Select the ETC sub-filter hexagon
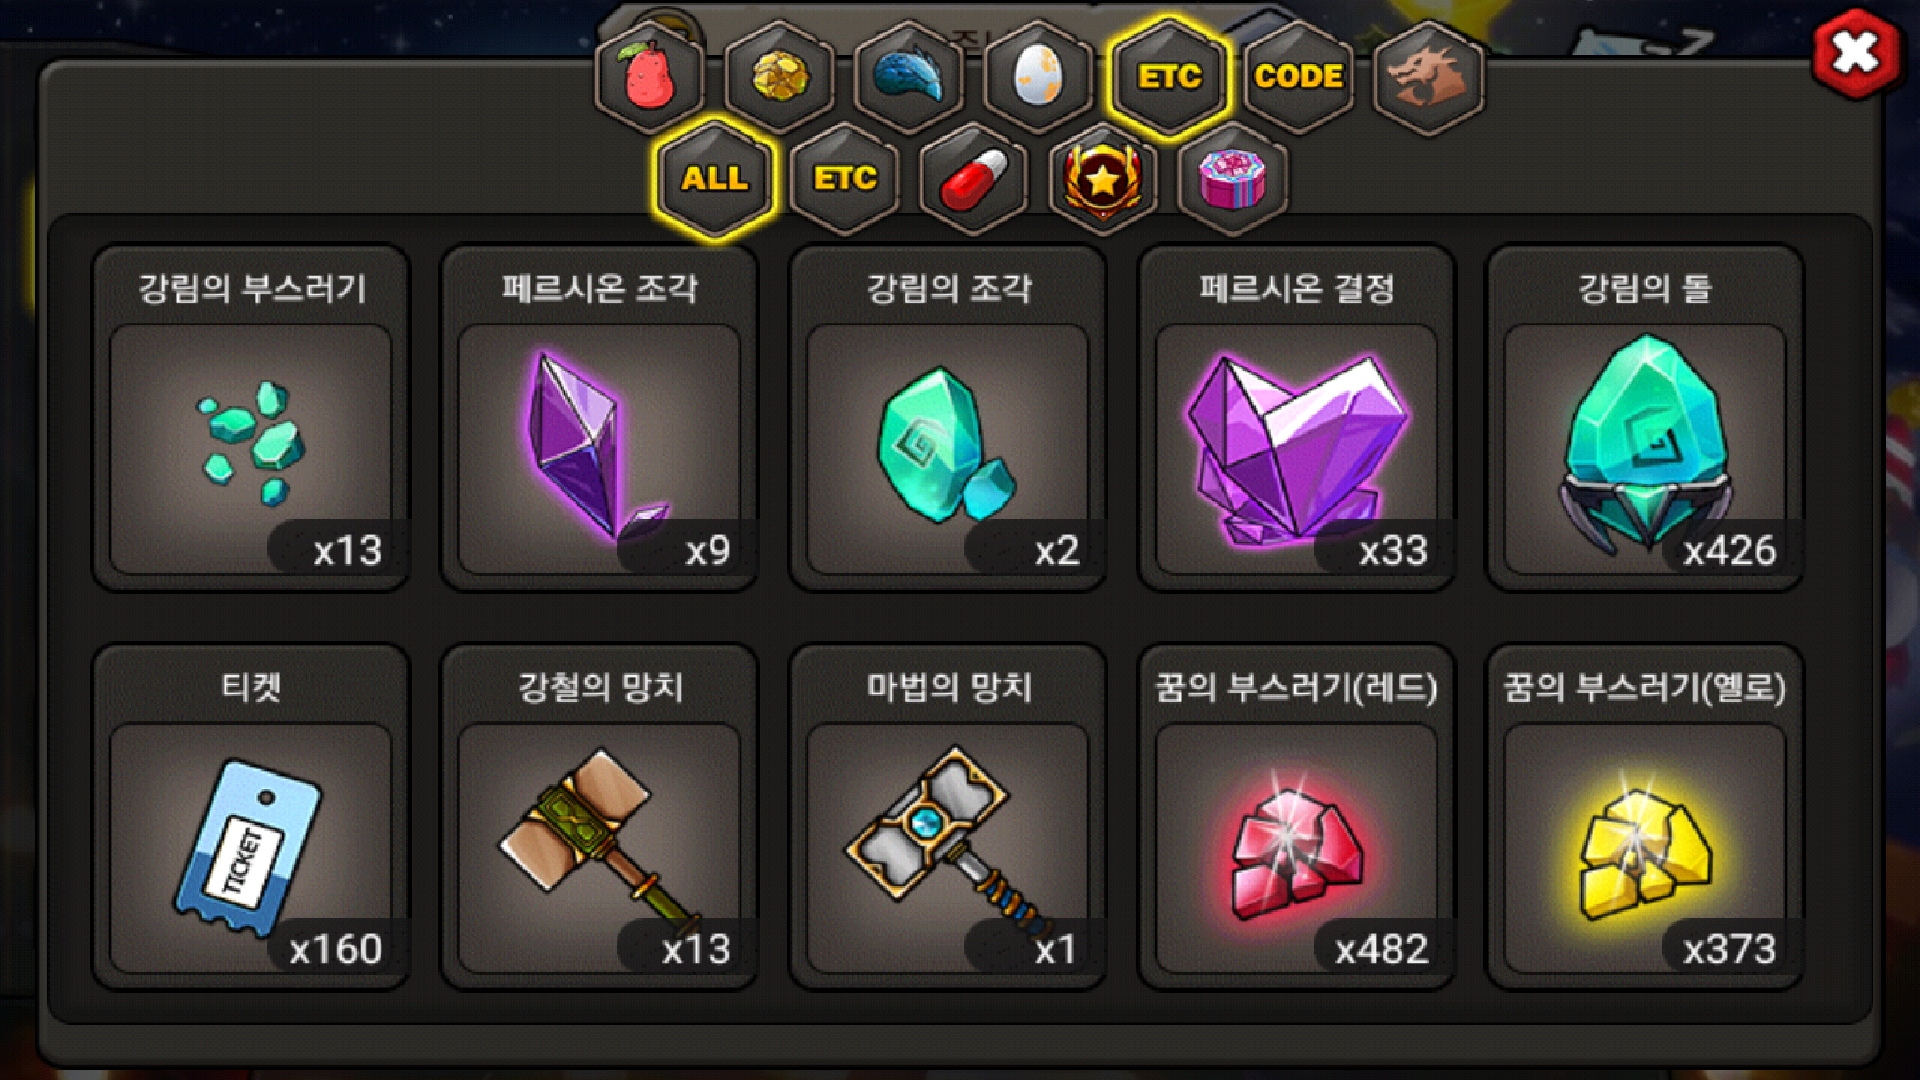1920x1080 pixels. [844, 180]
